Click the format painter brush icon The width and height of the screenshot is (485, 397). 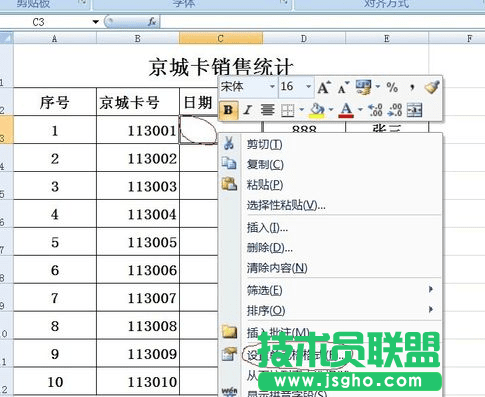[432, 87]
